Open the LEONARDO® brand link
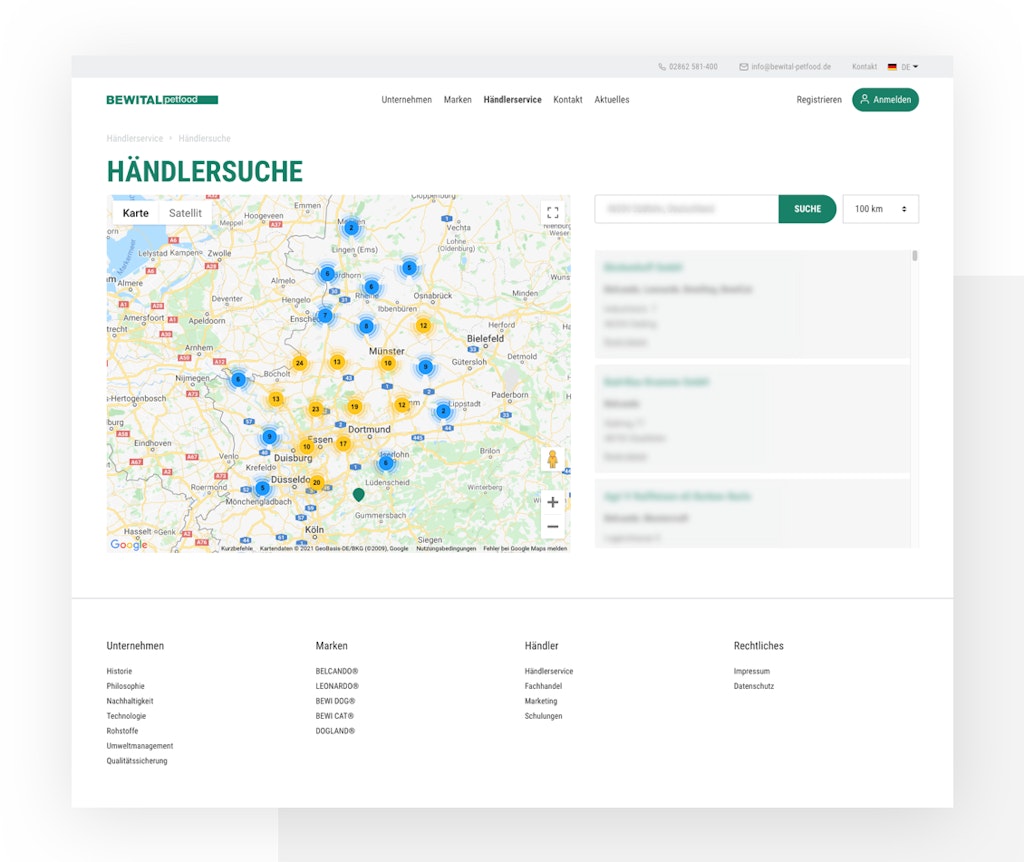The image size is (1024, 862). (x=337, y=686)
